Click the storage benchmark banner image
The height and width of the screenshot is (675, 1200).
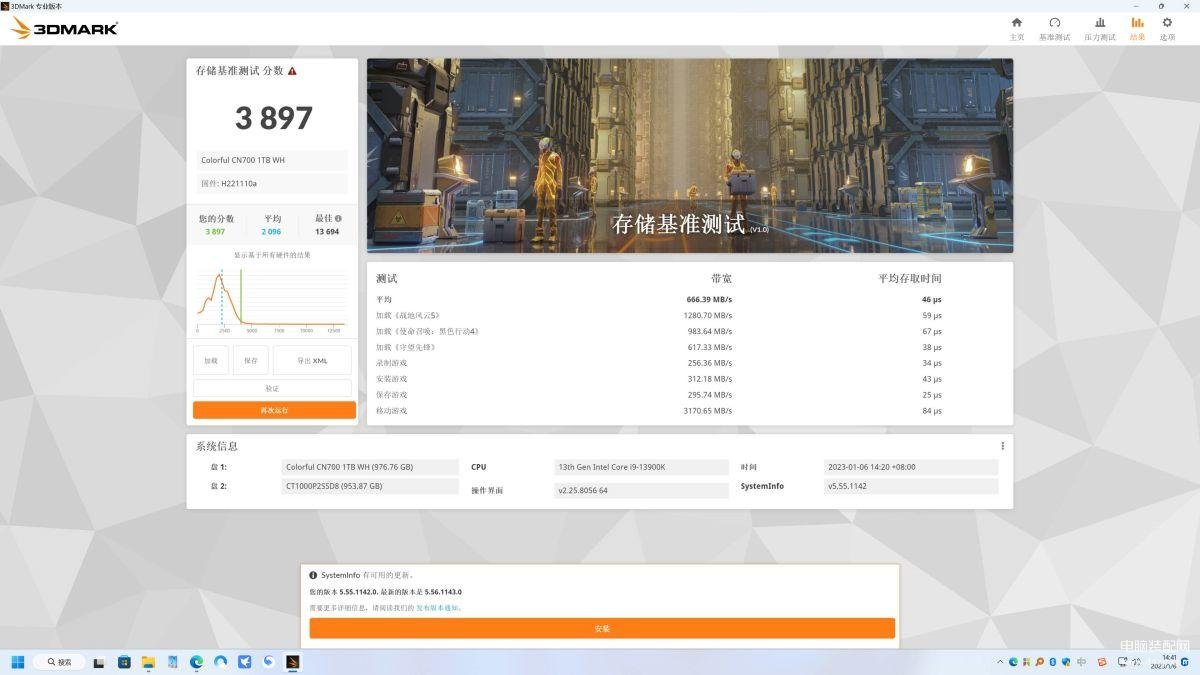tap(690, 155)
